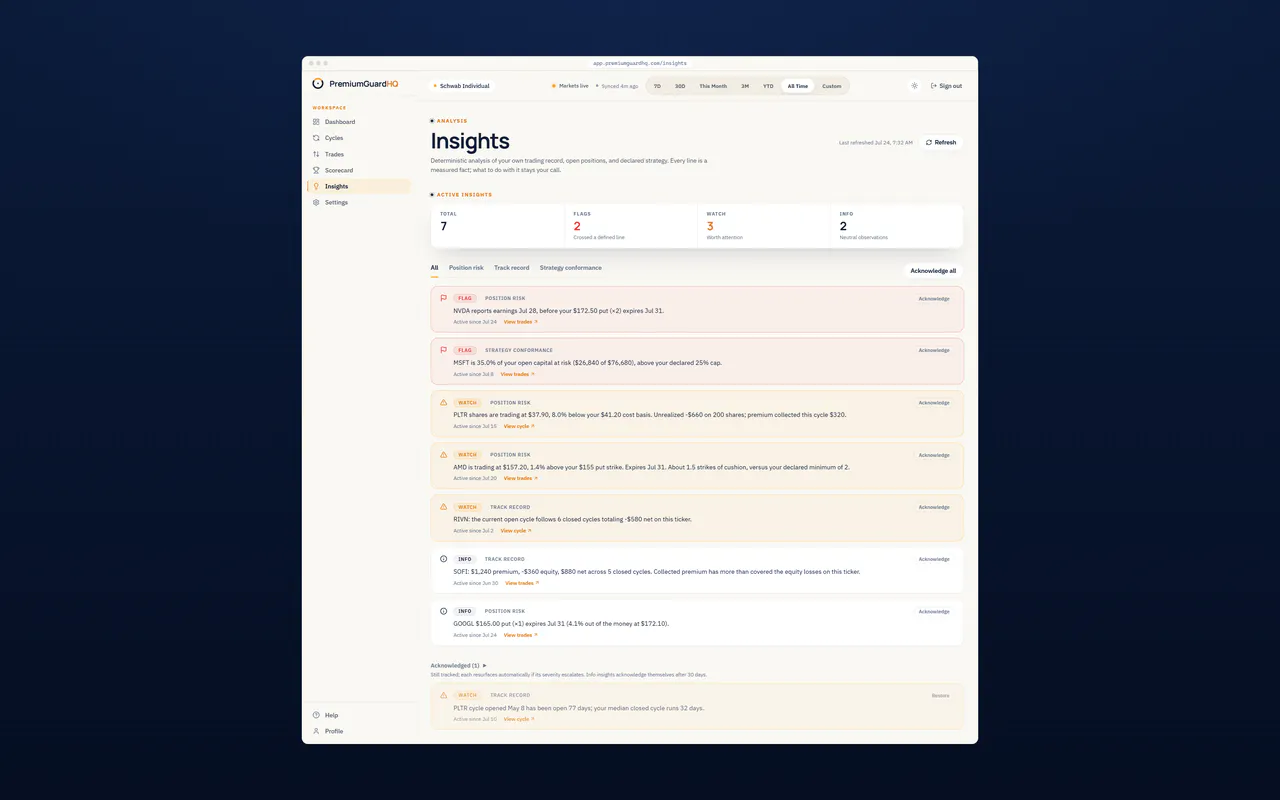Click the red flag icon on the NVDA insight
The width and height of the screenshot is (1280, 800).
(443, 298)
